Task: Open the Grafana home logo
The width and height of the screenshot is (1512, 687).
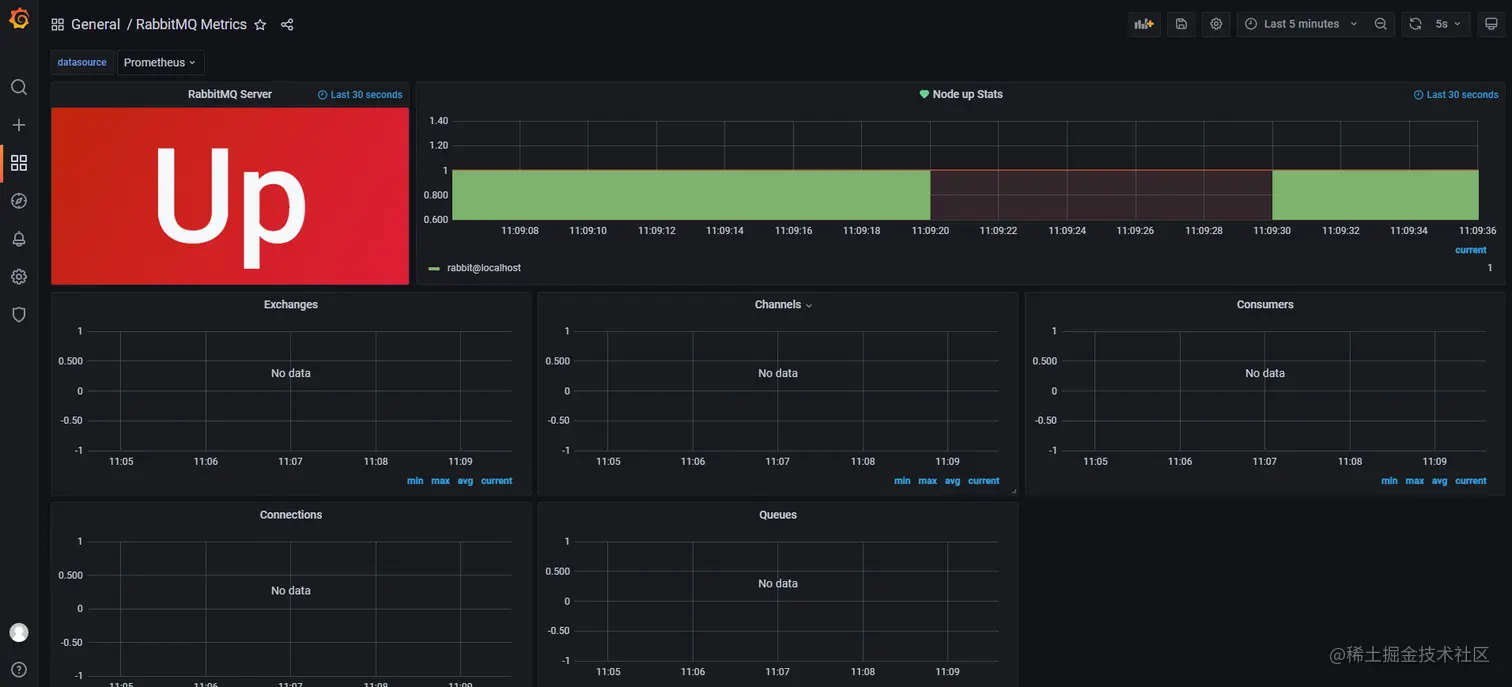Action: point(19,19)
